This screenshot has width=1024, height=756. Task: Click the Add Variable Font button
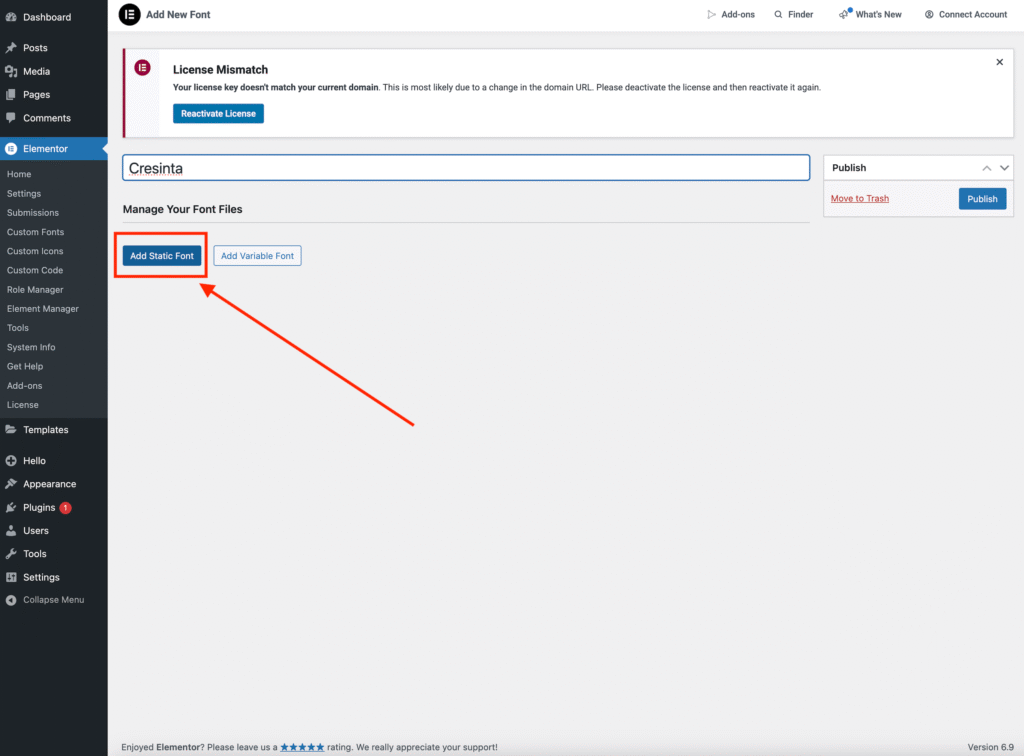coord(257,256)
